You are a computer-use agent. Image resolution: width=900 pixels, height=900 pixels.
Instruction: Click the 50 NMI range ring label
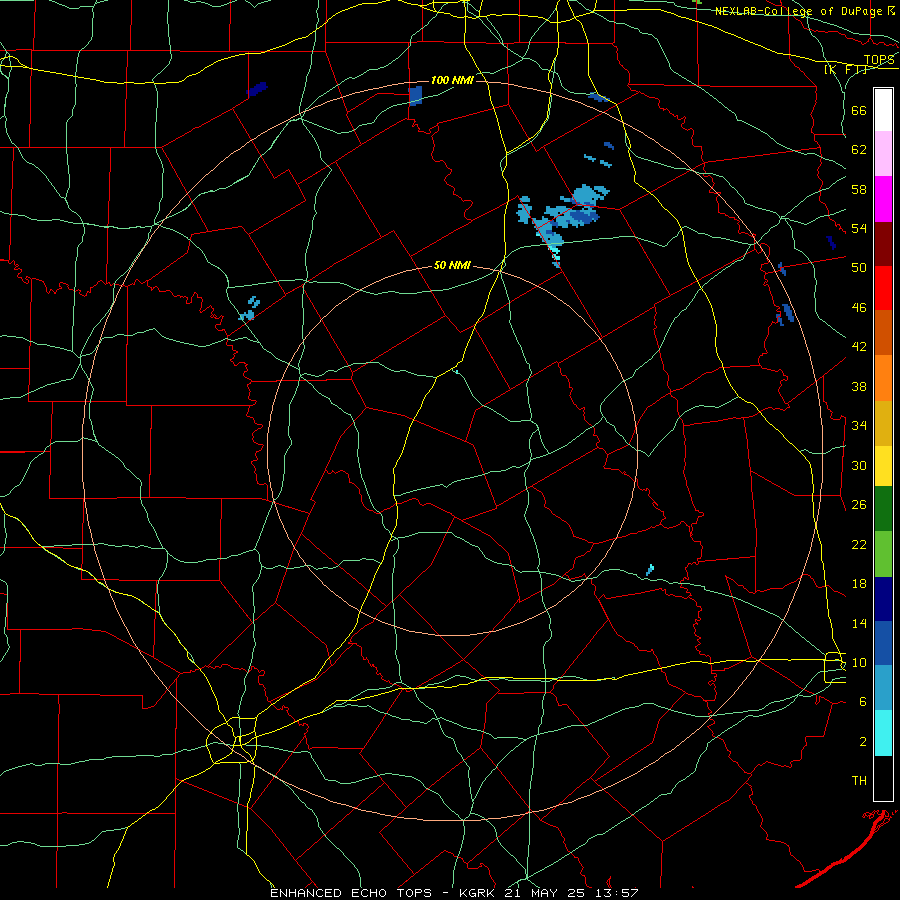pos(452,265)
